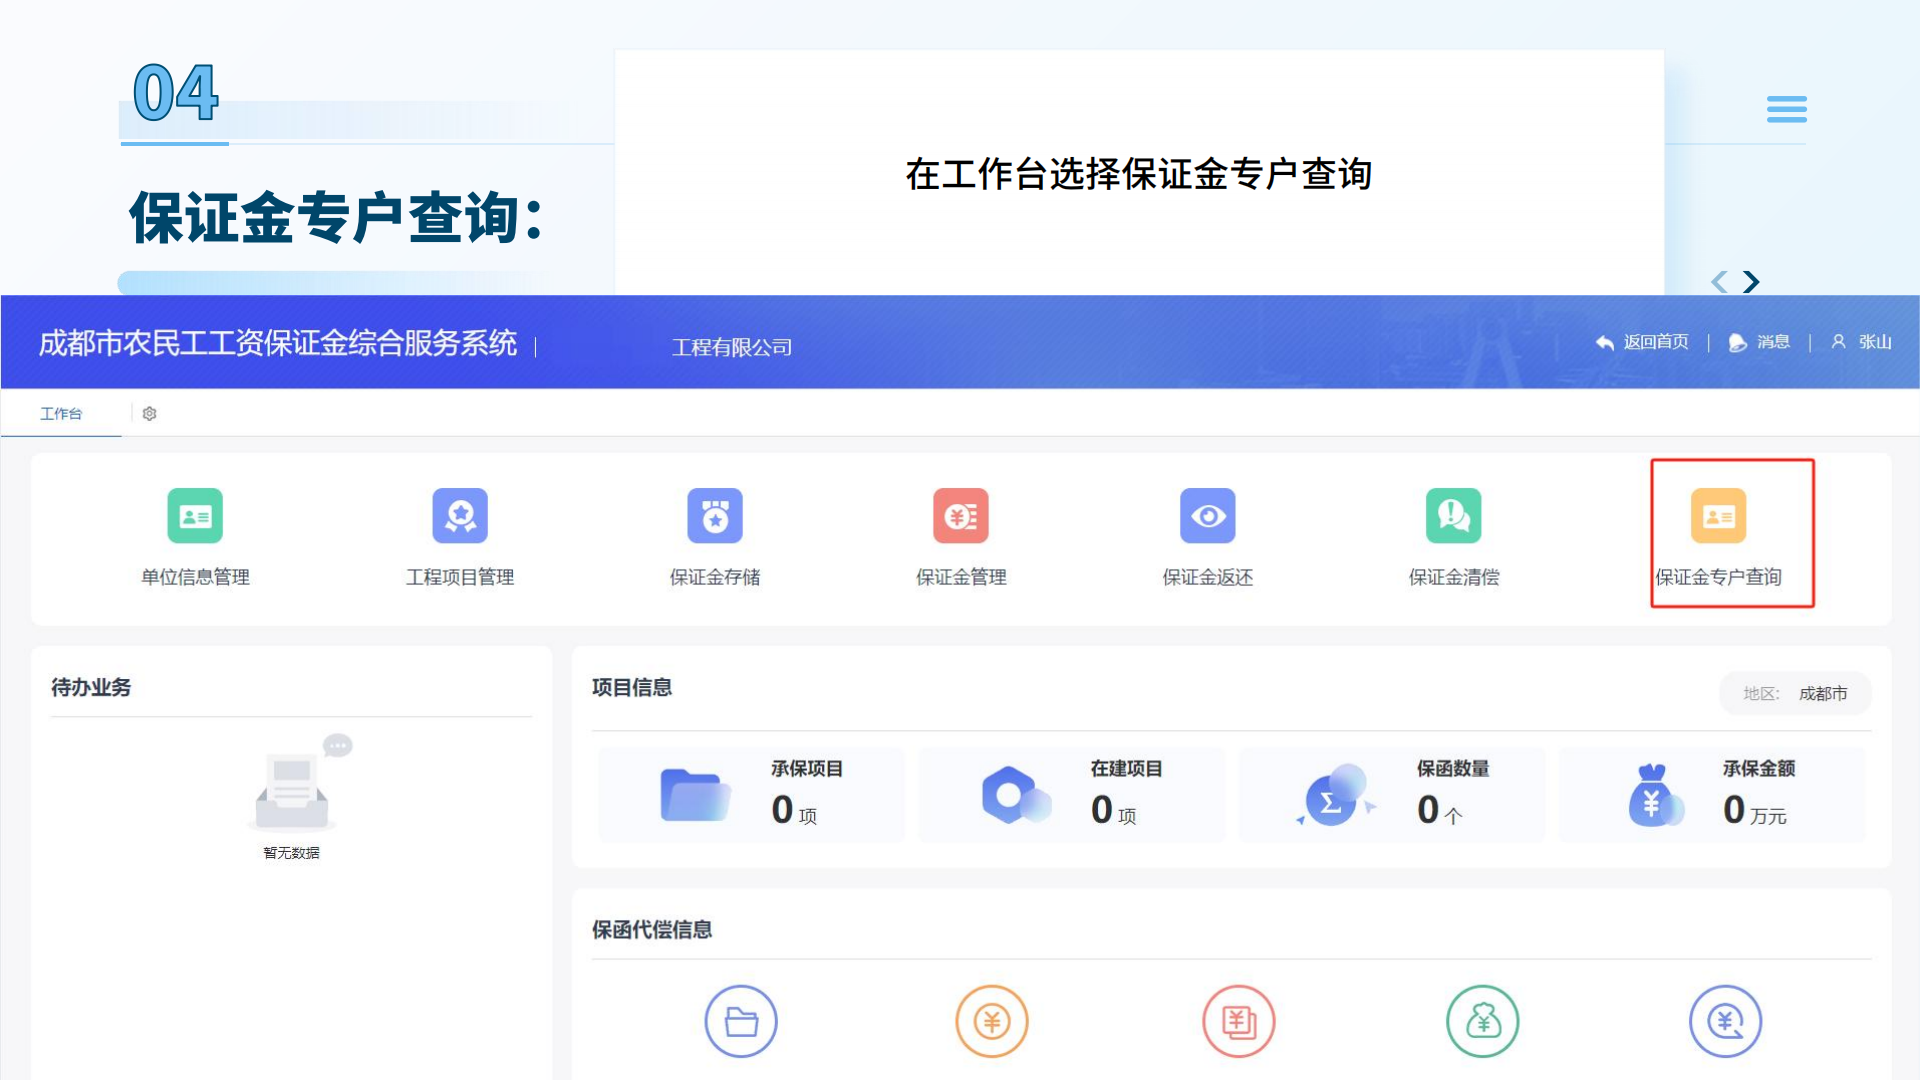Image resolution: width=1920 pixels, height=1080 pixels.
Task: Click the 返回首页 link
Action: 1645,342
